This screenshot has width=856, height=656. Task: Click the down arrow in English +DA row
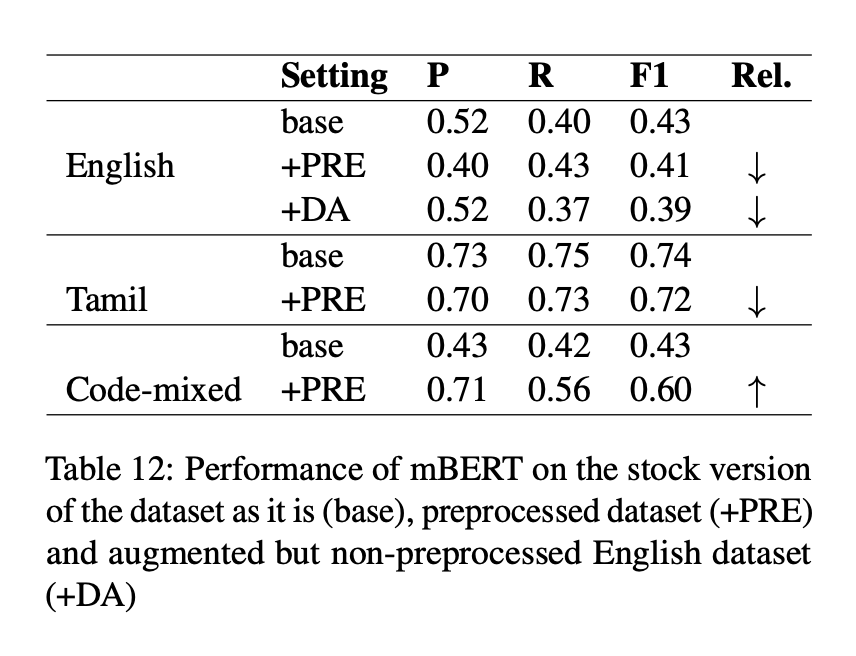[x=756, y=212]
